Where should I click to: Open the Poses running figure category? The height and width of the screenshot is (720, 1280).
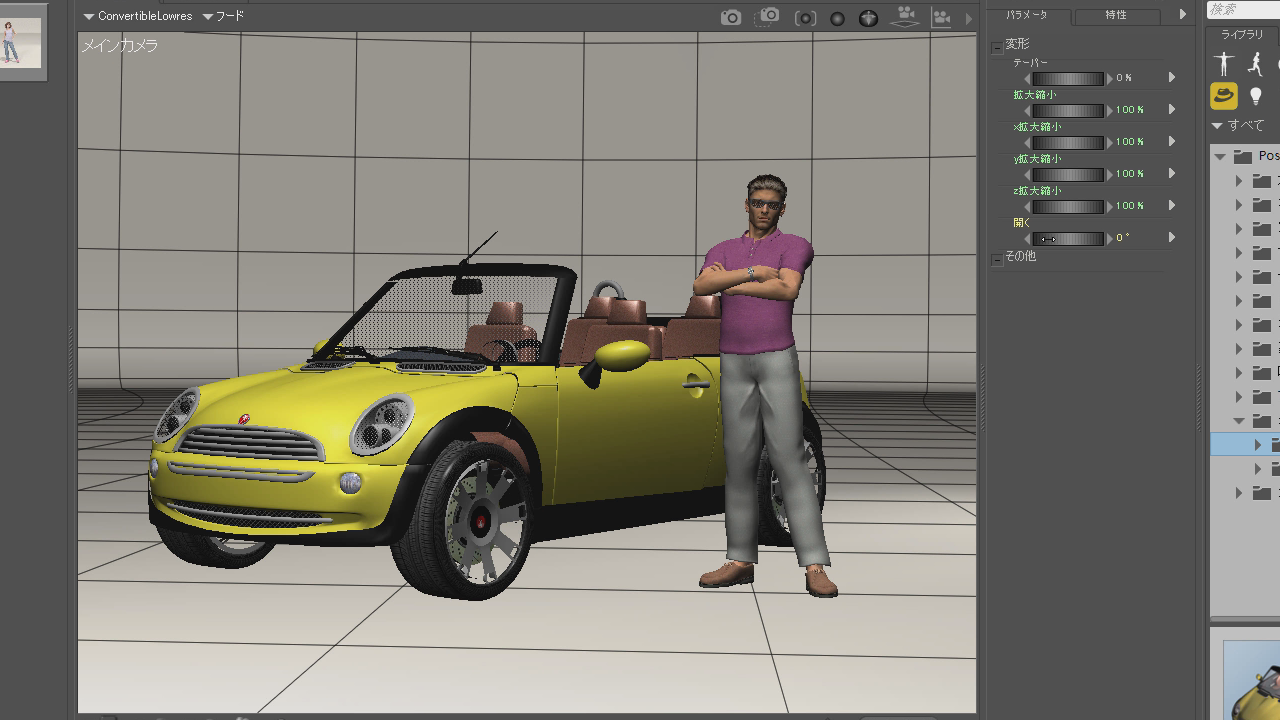1256,64
